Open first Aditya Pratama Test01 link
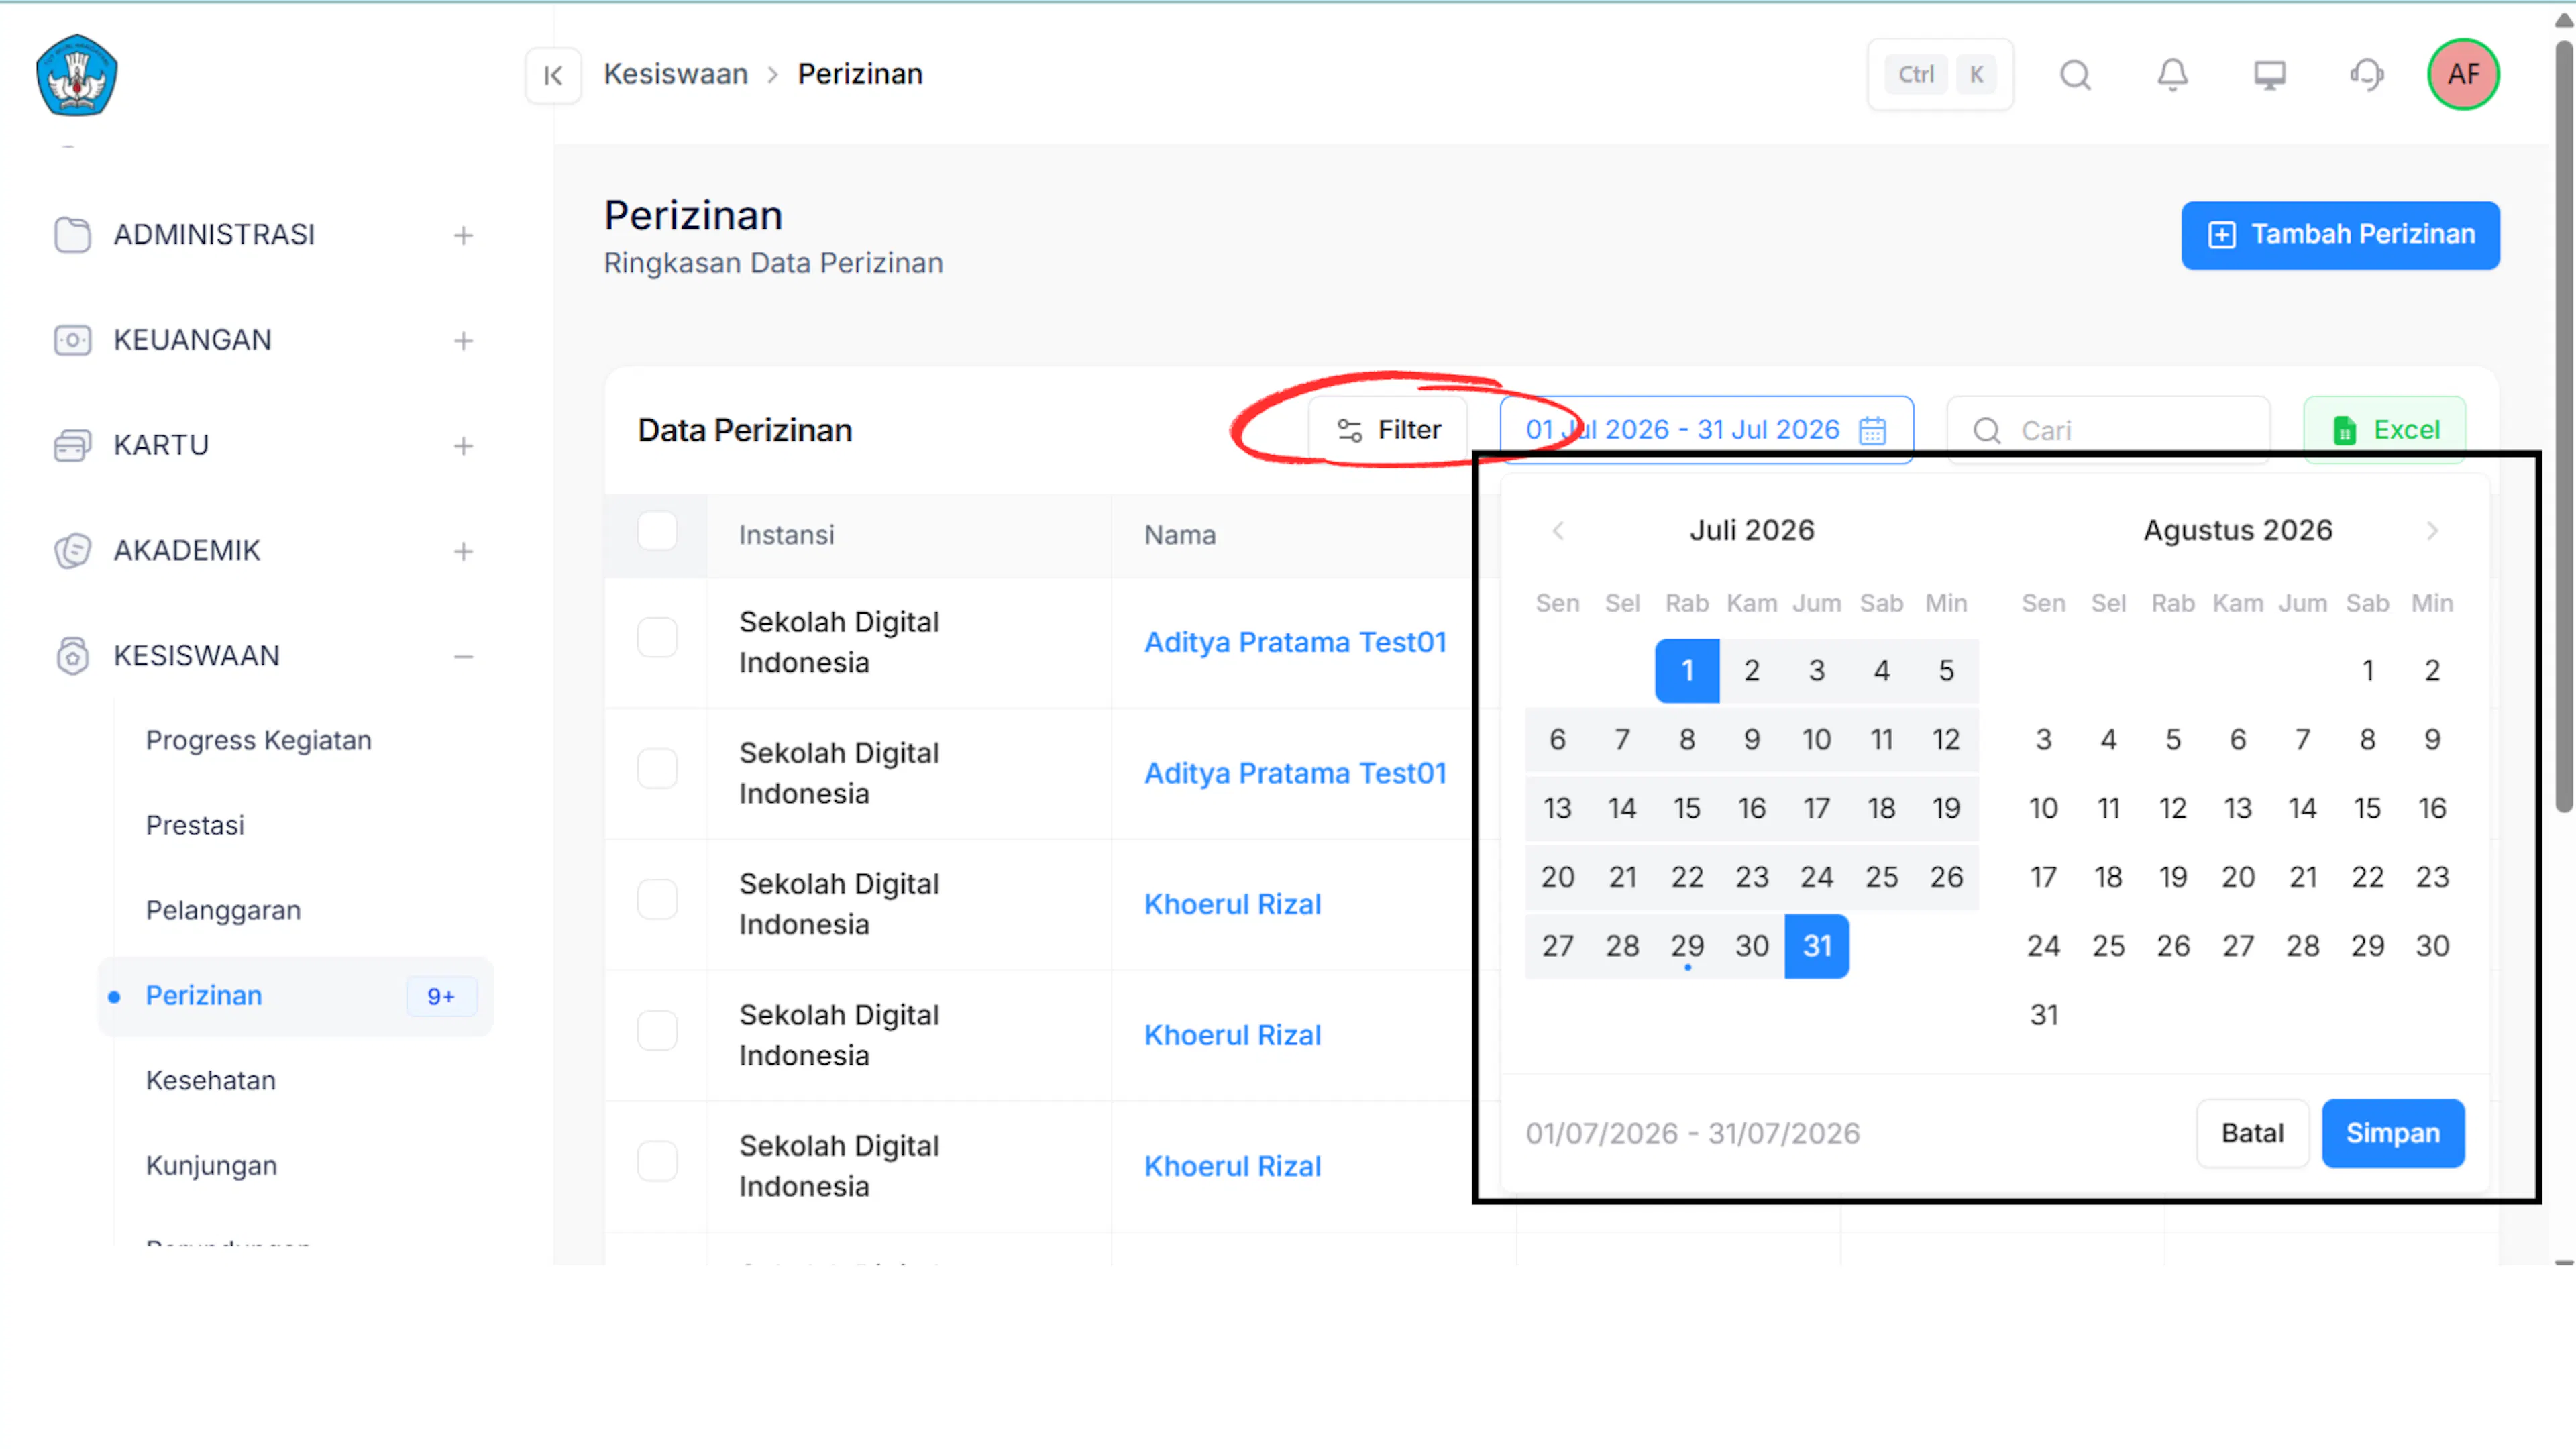The width and height of the screenshot is (2576, 1449). [x=1295, y=642]
